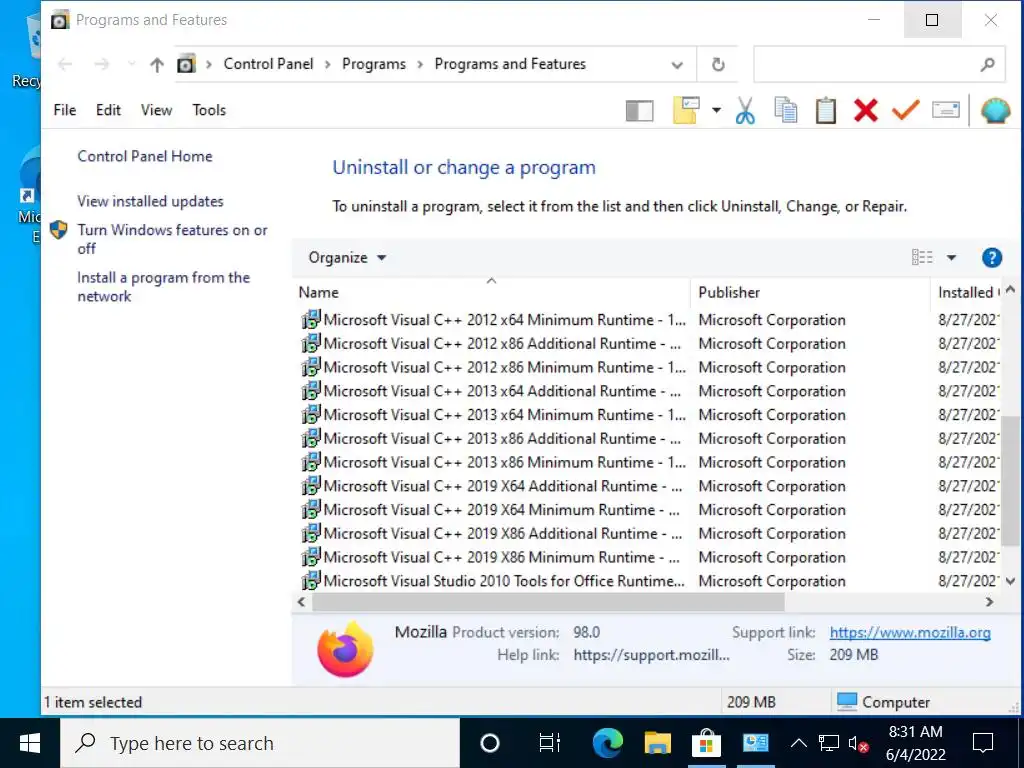The height and width of the screenshot is (768, 1024).
Task: Open File Explorer from taskbar
Action: (x=658, y=743)
